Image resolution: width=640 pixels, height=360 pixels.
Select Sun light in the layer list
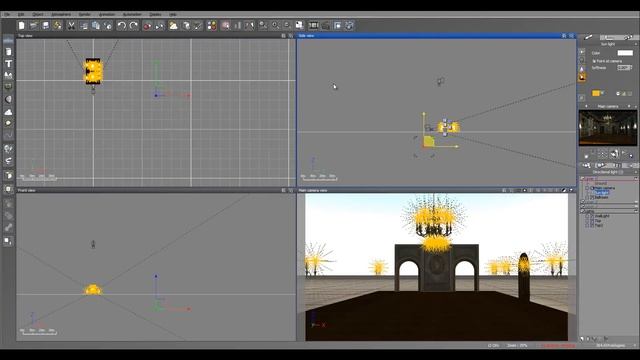click(601, 193)
